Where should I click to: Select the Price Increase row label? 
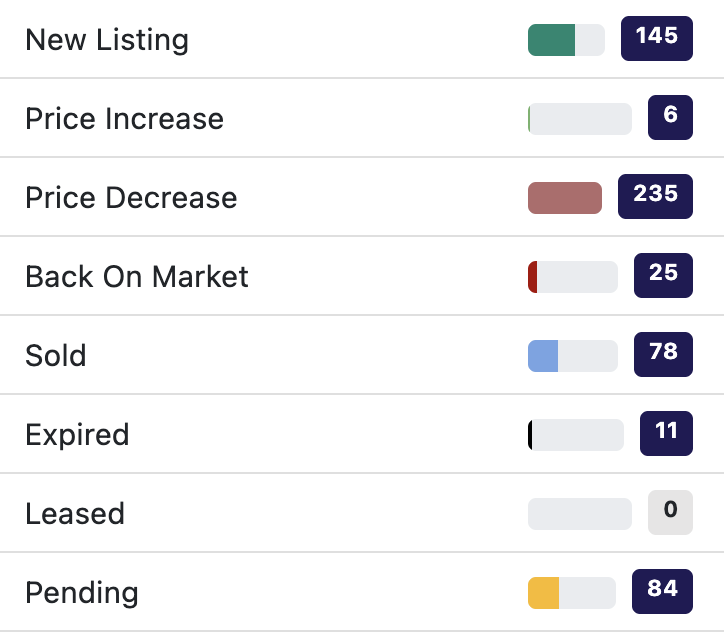click(124, 119)
